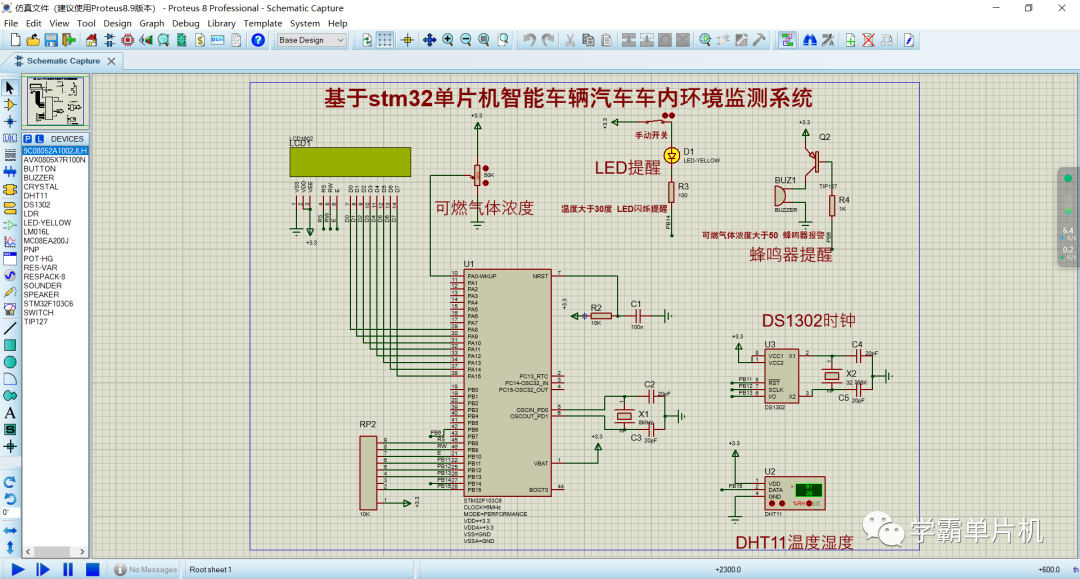The width and height of the screenshot is (1080, 579).
Task: Open Debug menu
Action: tap(185, 23)
